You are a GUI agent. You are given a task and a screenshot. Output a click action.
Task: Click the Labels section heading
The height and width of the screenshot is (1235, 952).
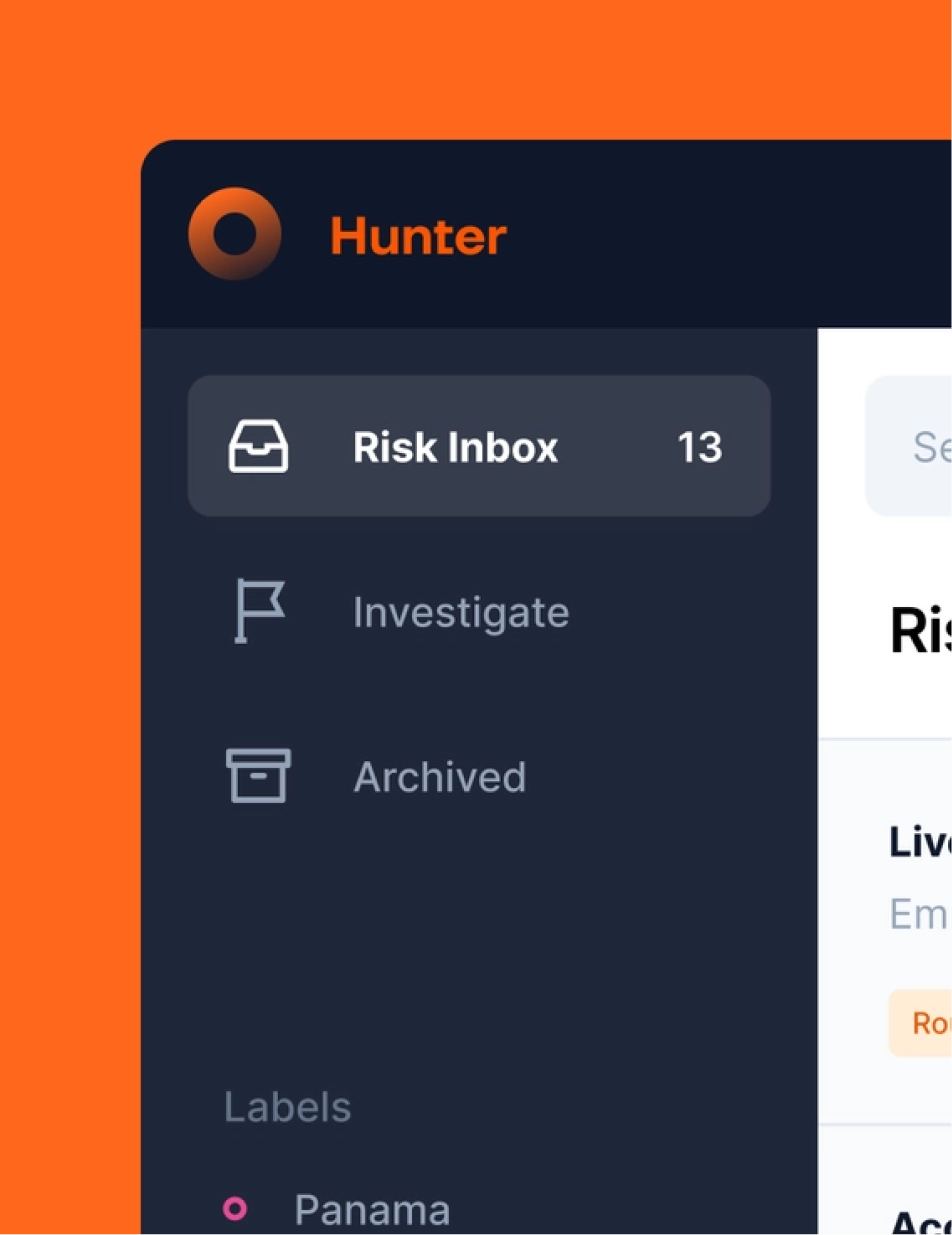click(x=287, y=1107)
